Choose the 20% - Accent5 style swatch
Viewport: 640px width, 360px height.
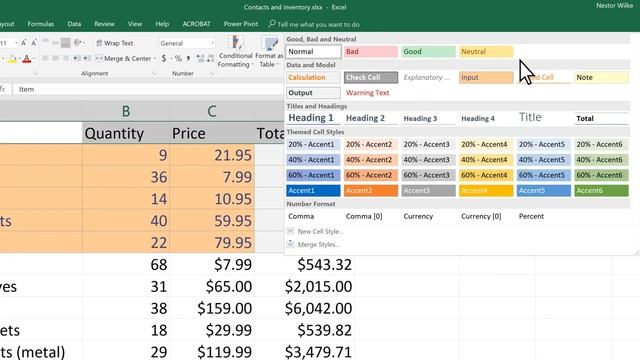click(544, 144)
